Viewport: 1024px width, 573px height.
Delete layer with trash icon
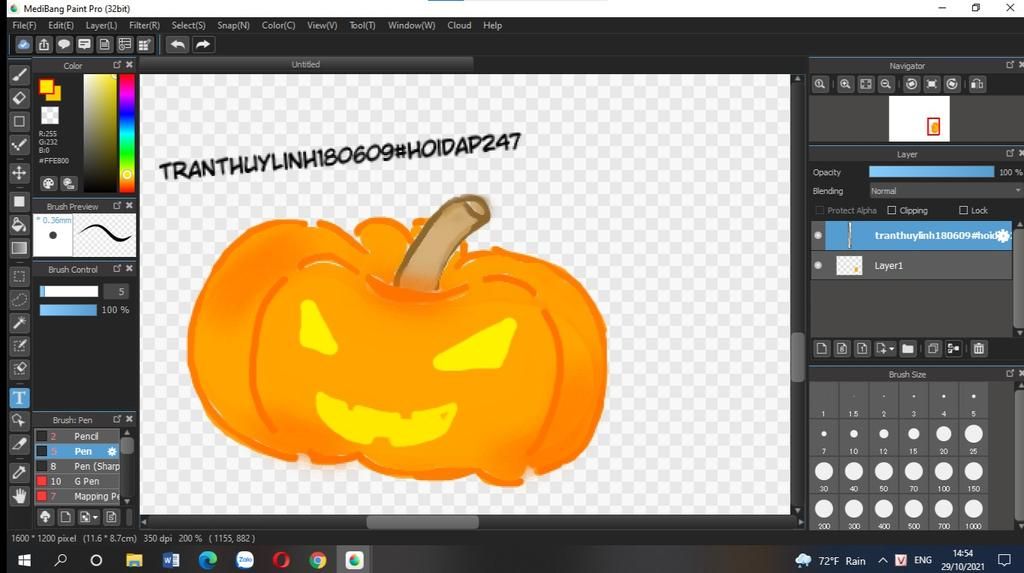[x=978, y=348]
